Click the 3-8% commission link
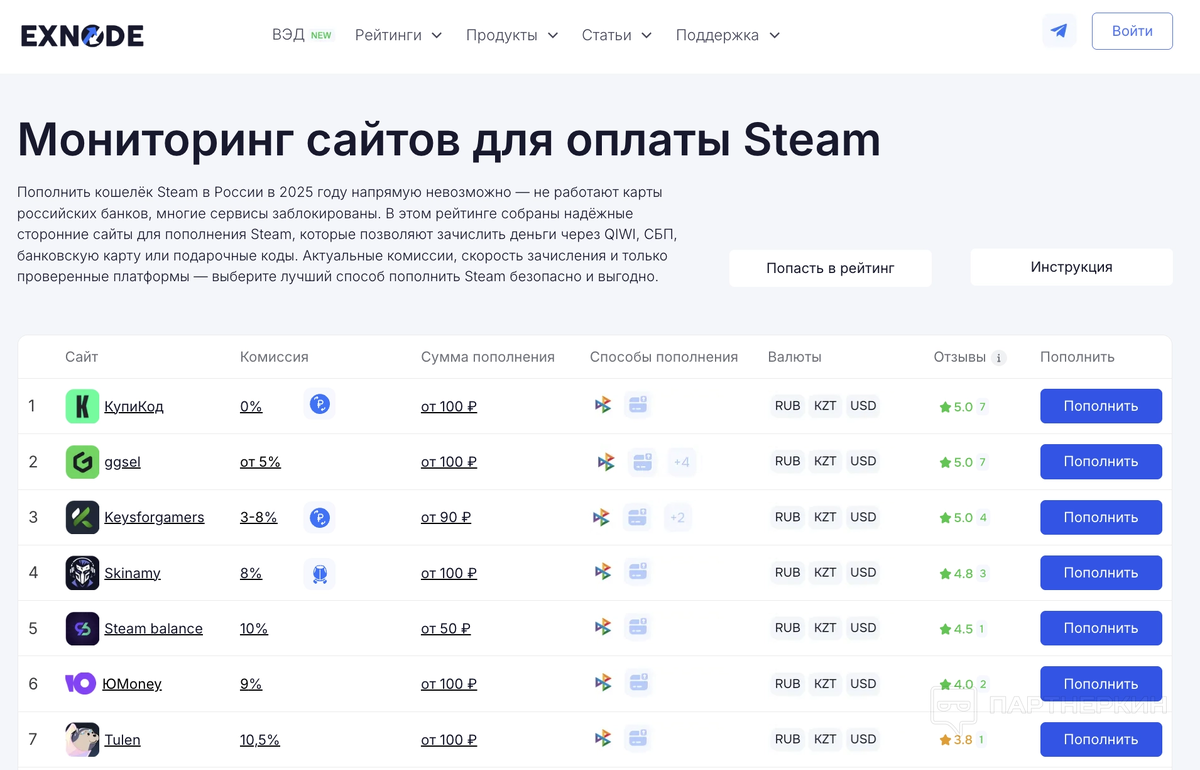The width and height of the screenshot is (1200, 770). (258, 517)
